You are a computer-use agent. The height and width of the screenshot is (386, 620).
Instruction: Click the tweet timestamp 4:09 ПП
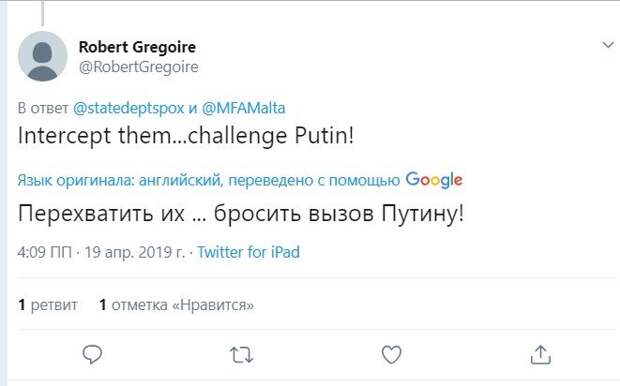(44, 252)
